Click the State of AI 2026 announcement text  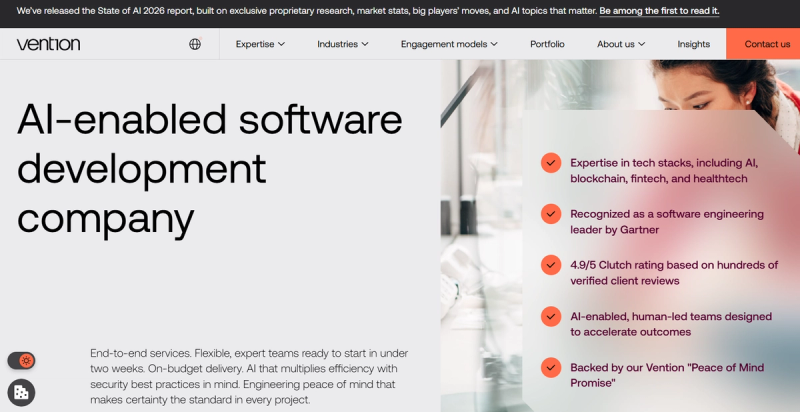[x=307, y=11]
